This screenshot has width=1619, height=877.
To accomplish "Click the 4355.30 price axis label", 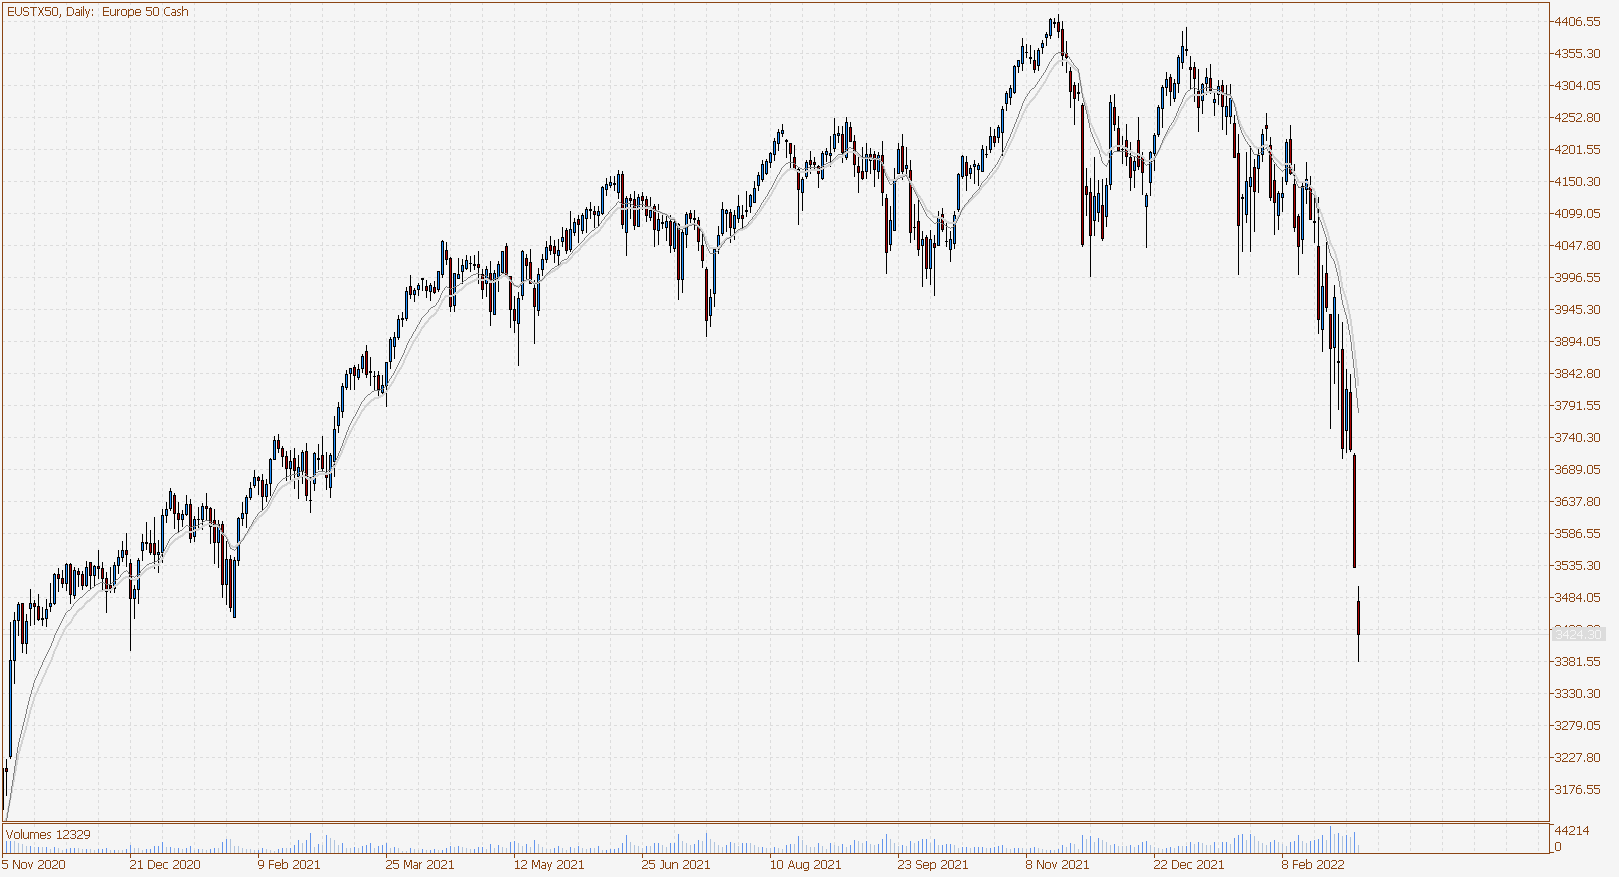I will (1577, 53).
